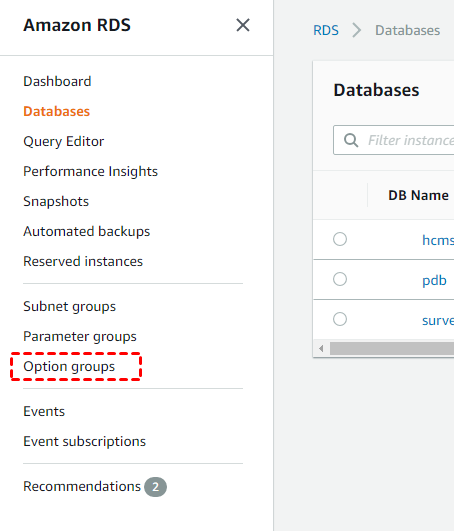The width and height of the screenshot is (454, 531).
Task: Select the hcms database radio button
Action: [340, 239]
